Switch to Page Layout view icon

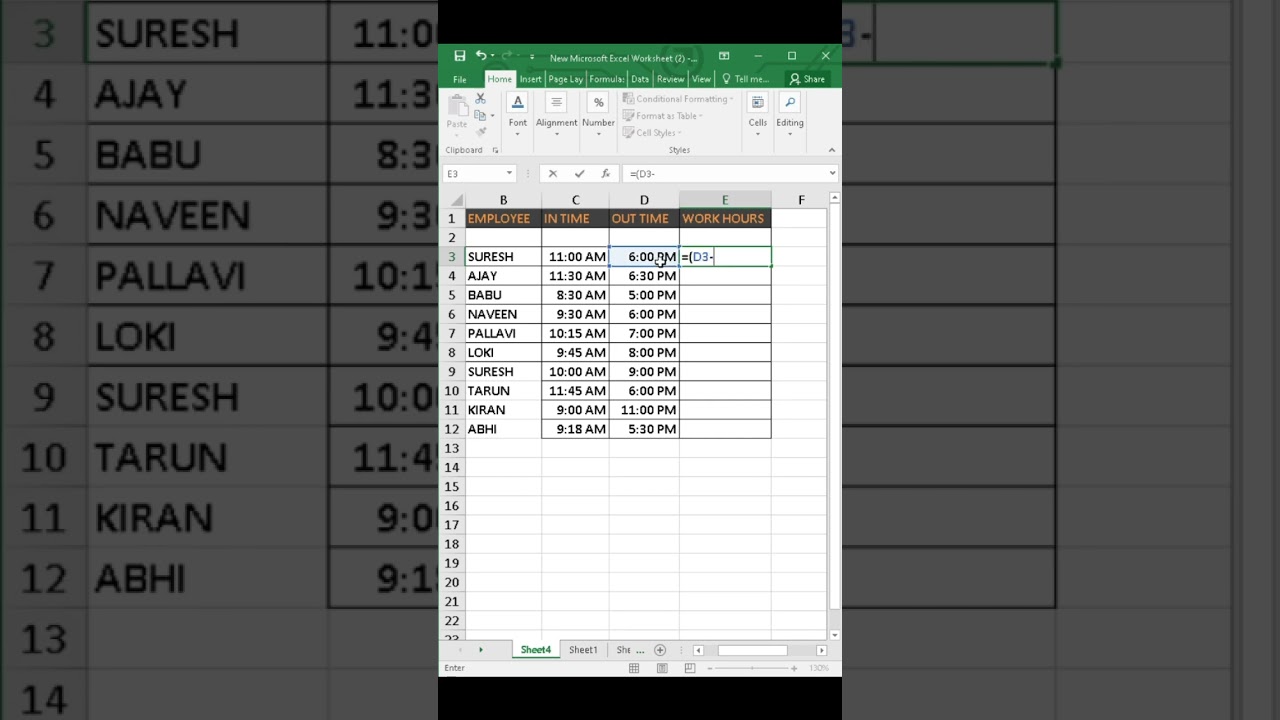662,668
